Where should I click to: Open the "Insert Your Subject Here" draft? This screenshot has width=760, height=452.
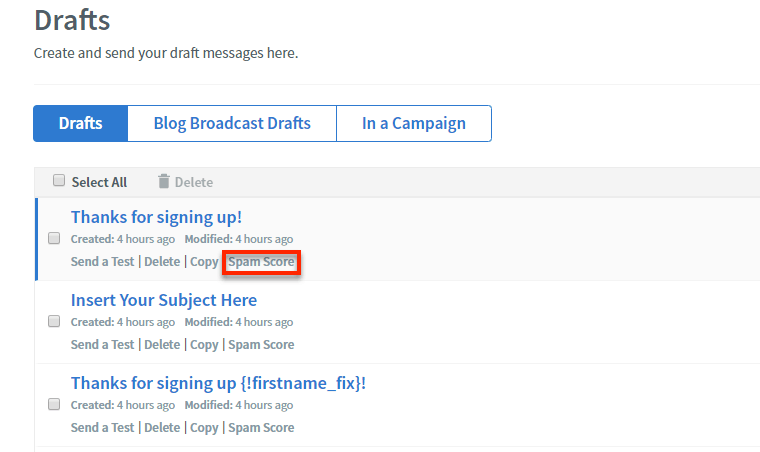tap(164, 300)
